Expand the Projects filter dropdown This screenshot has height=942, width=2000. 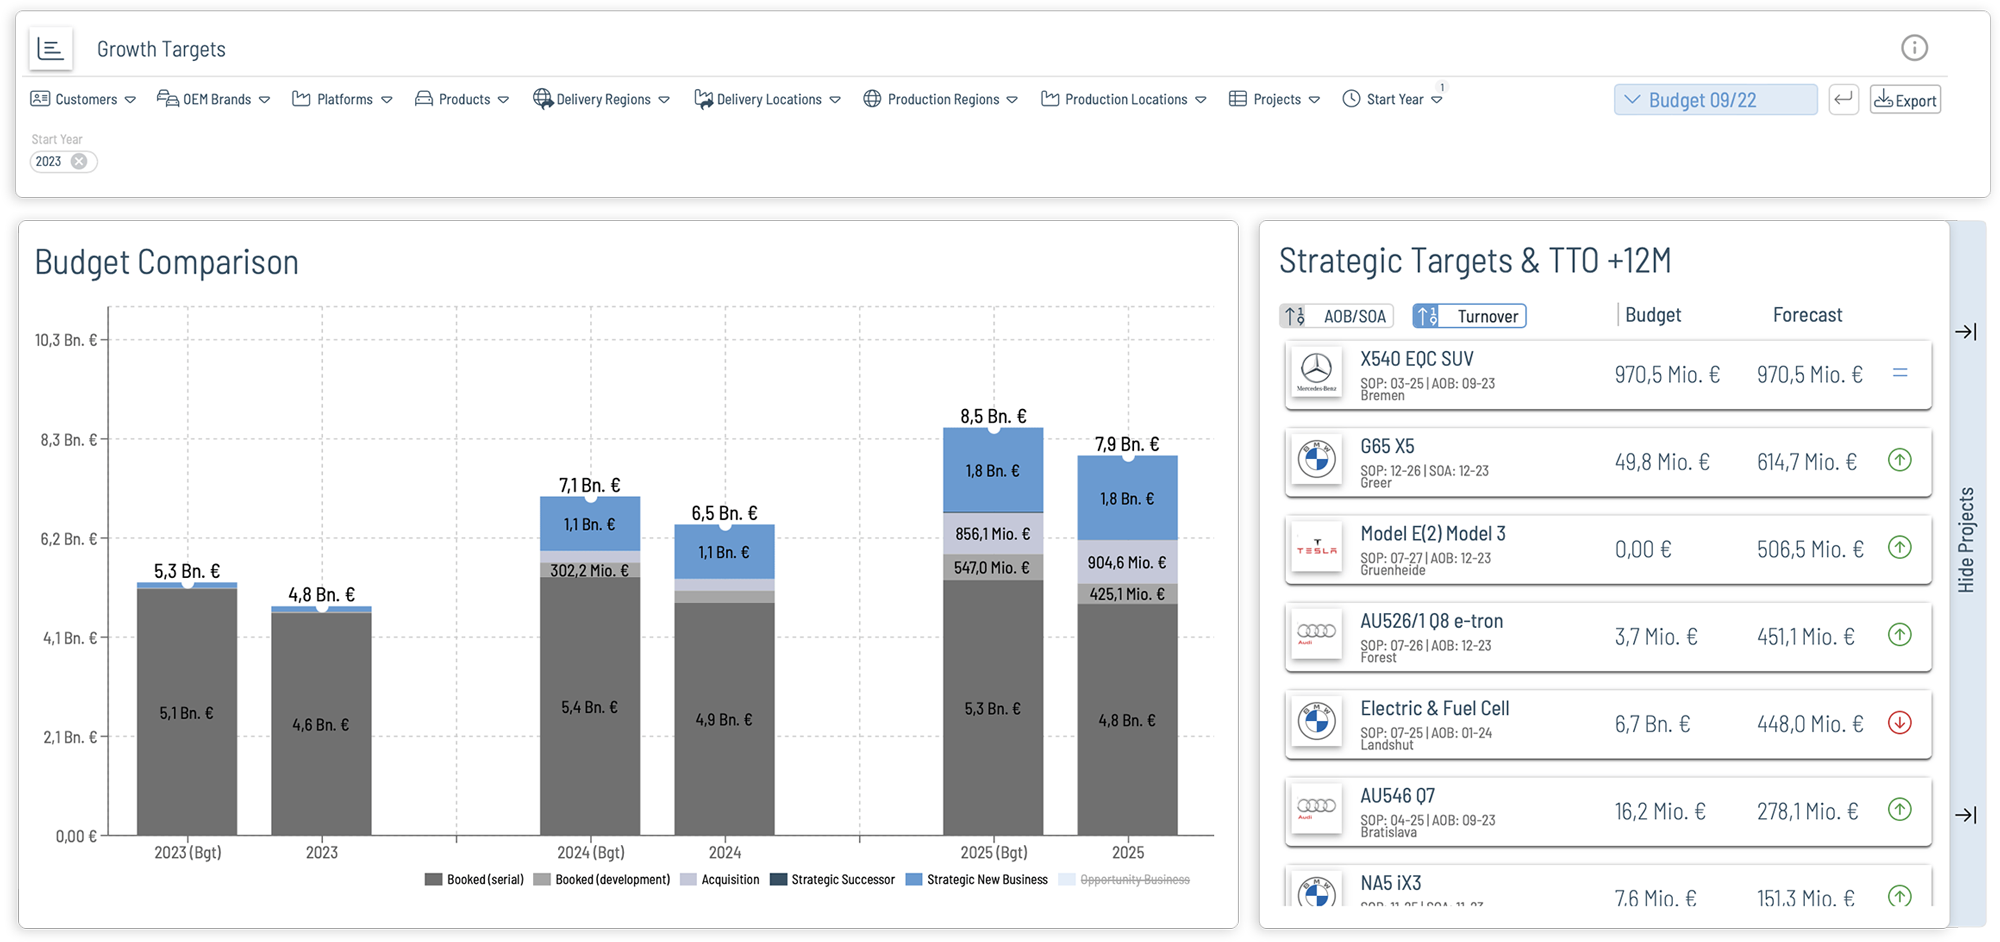(x=1314, y=100)
